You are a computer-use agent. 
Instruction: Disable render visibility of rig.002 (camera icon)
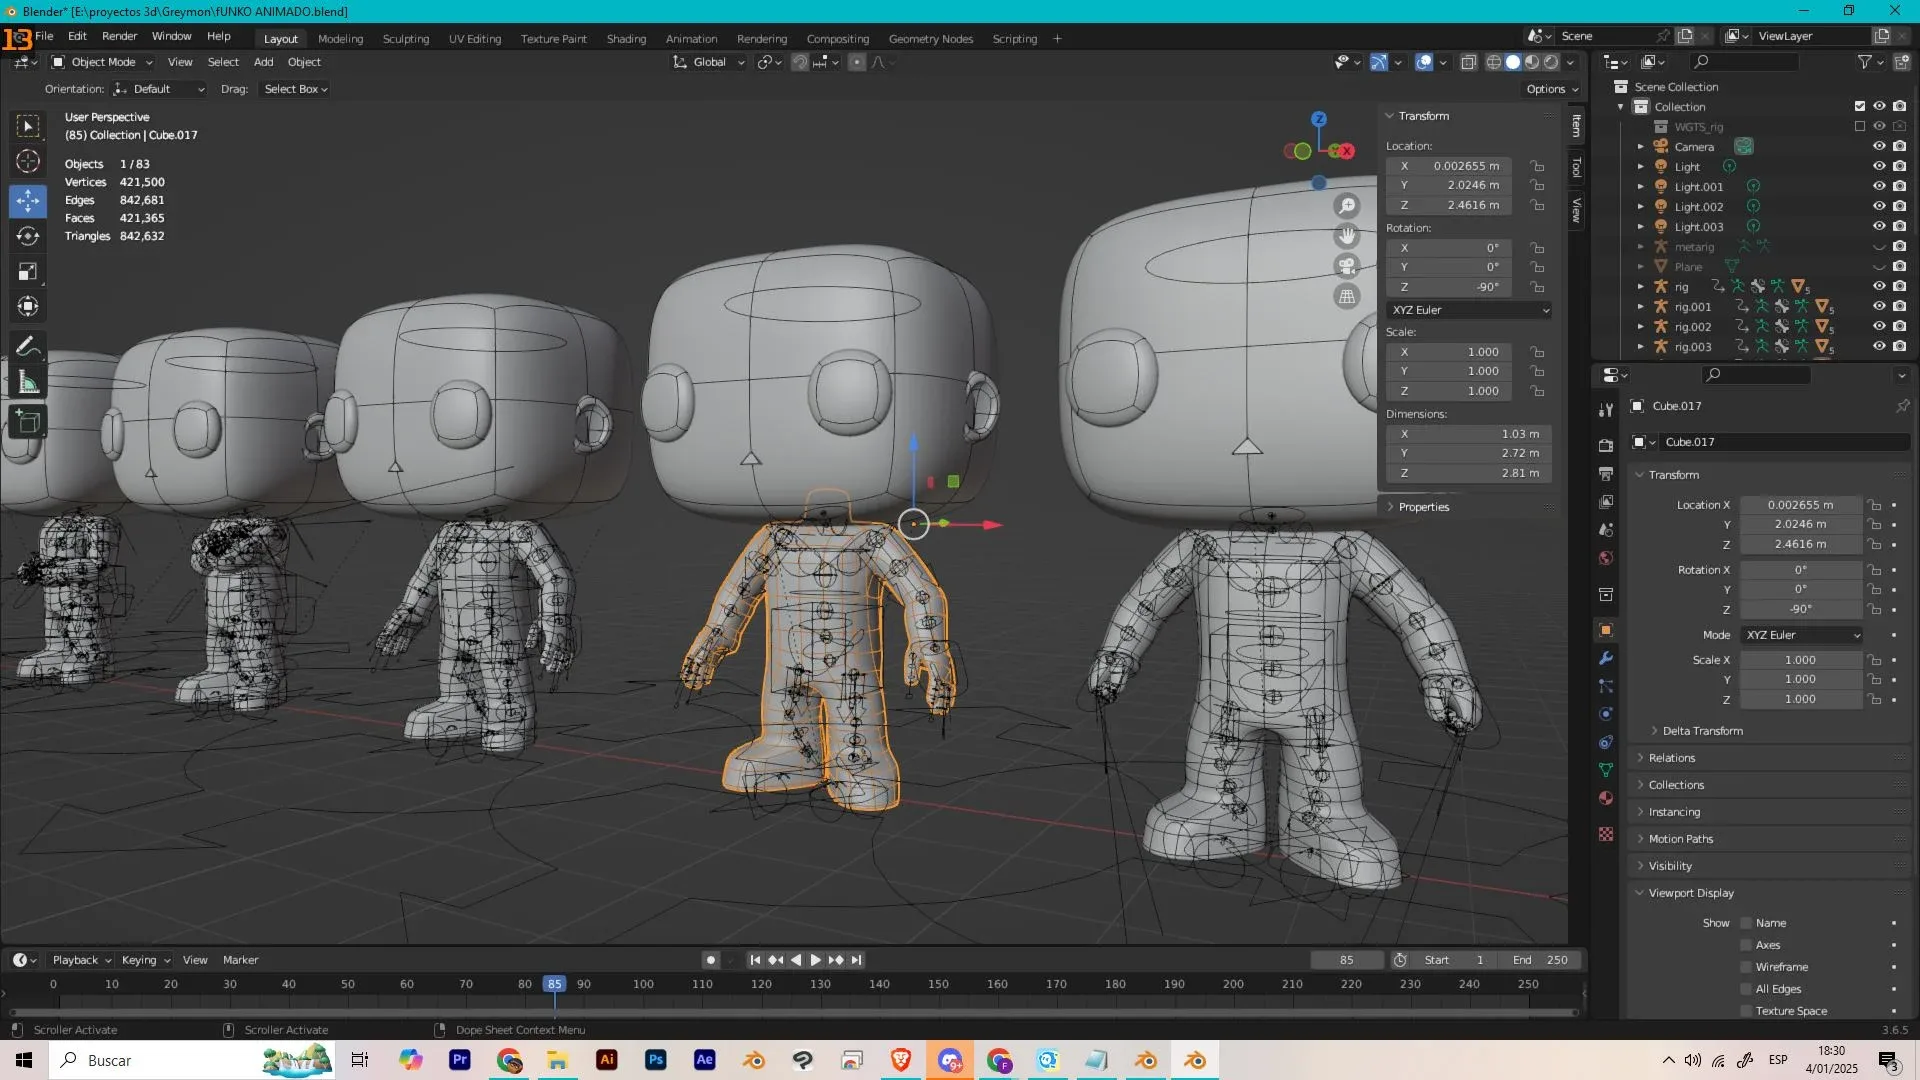pyautogui.click(x=1899, y=326)
